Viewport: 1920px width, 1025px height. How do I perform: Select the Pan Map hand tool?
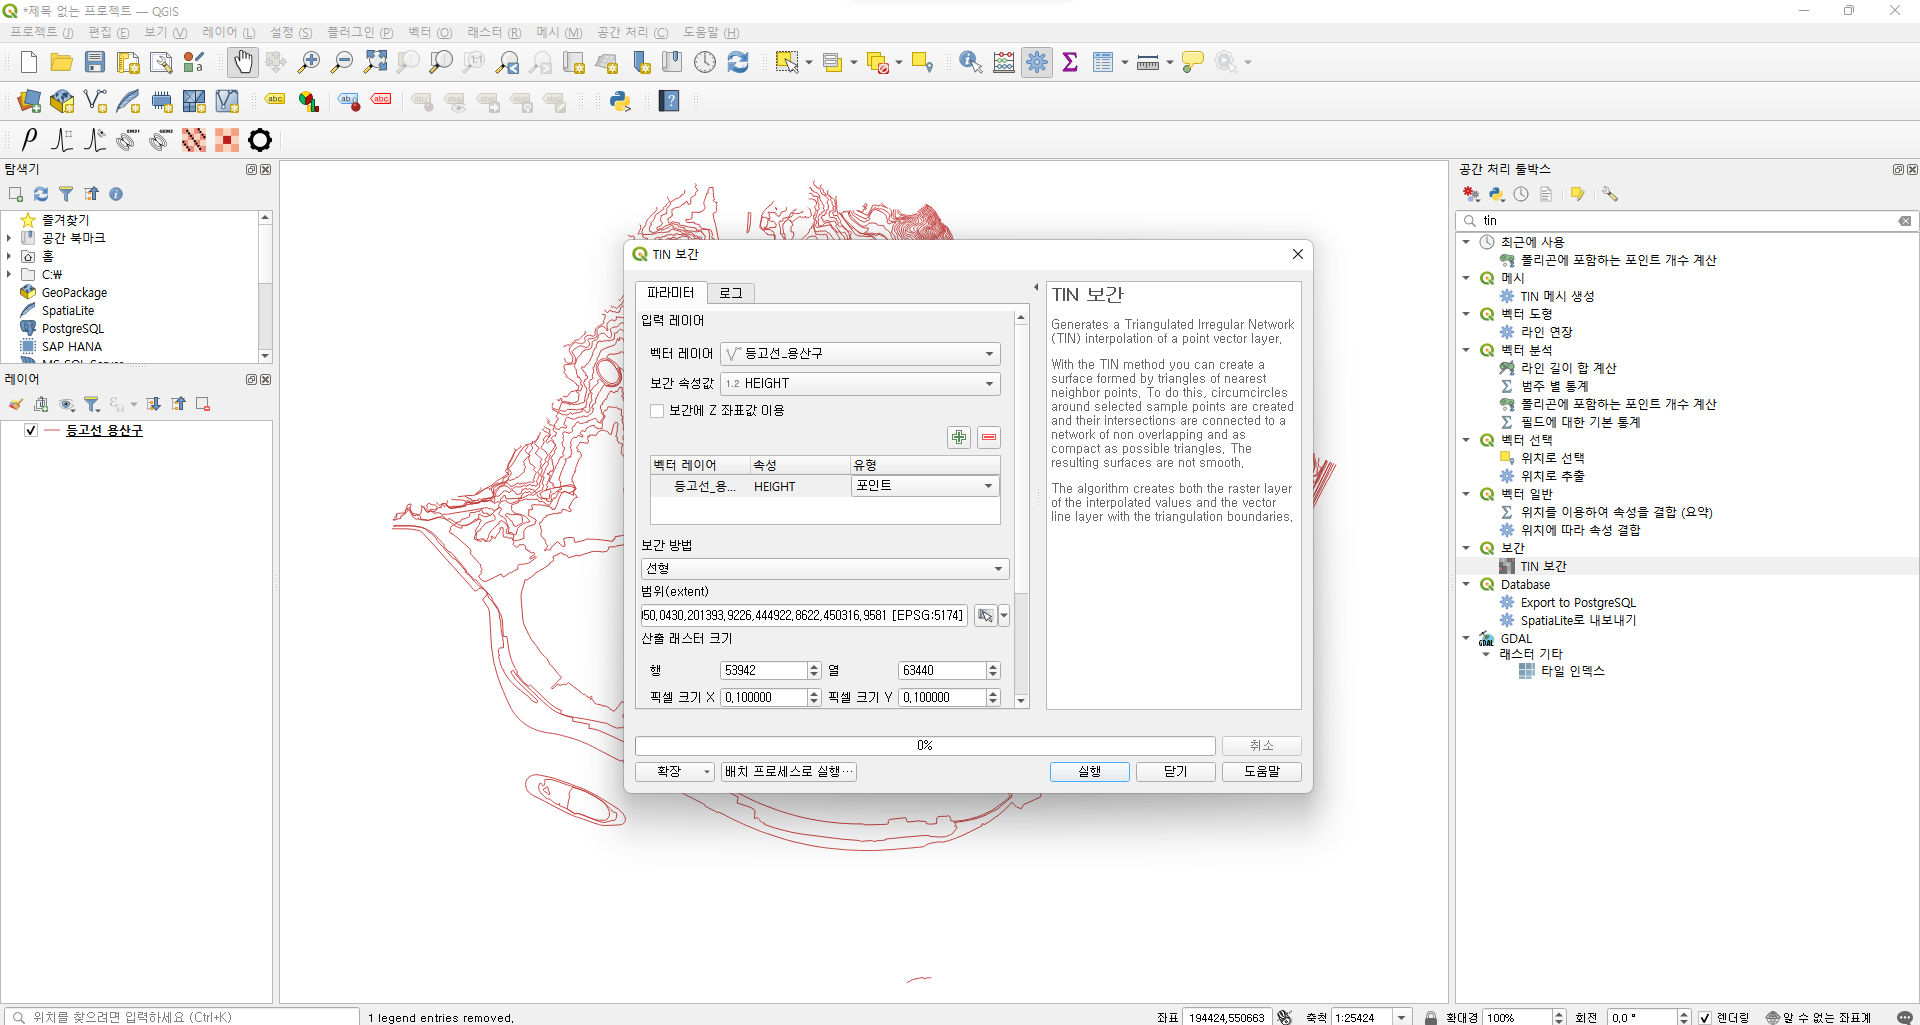tap(242, 62)
